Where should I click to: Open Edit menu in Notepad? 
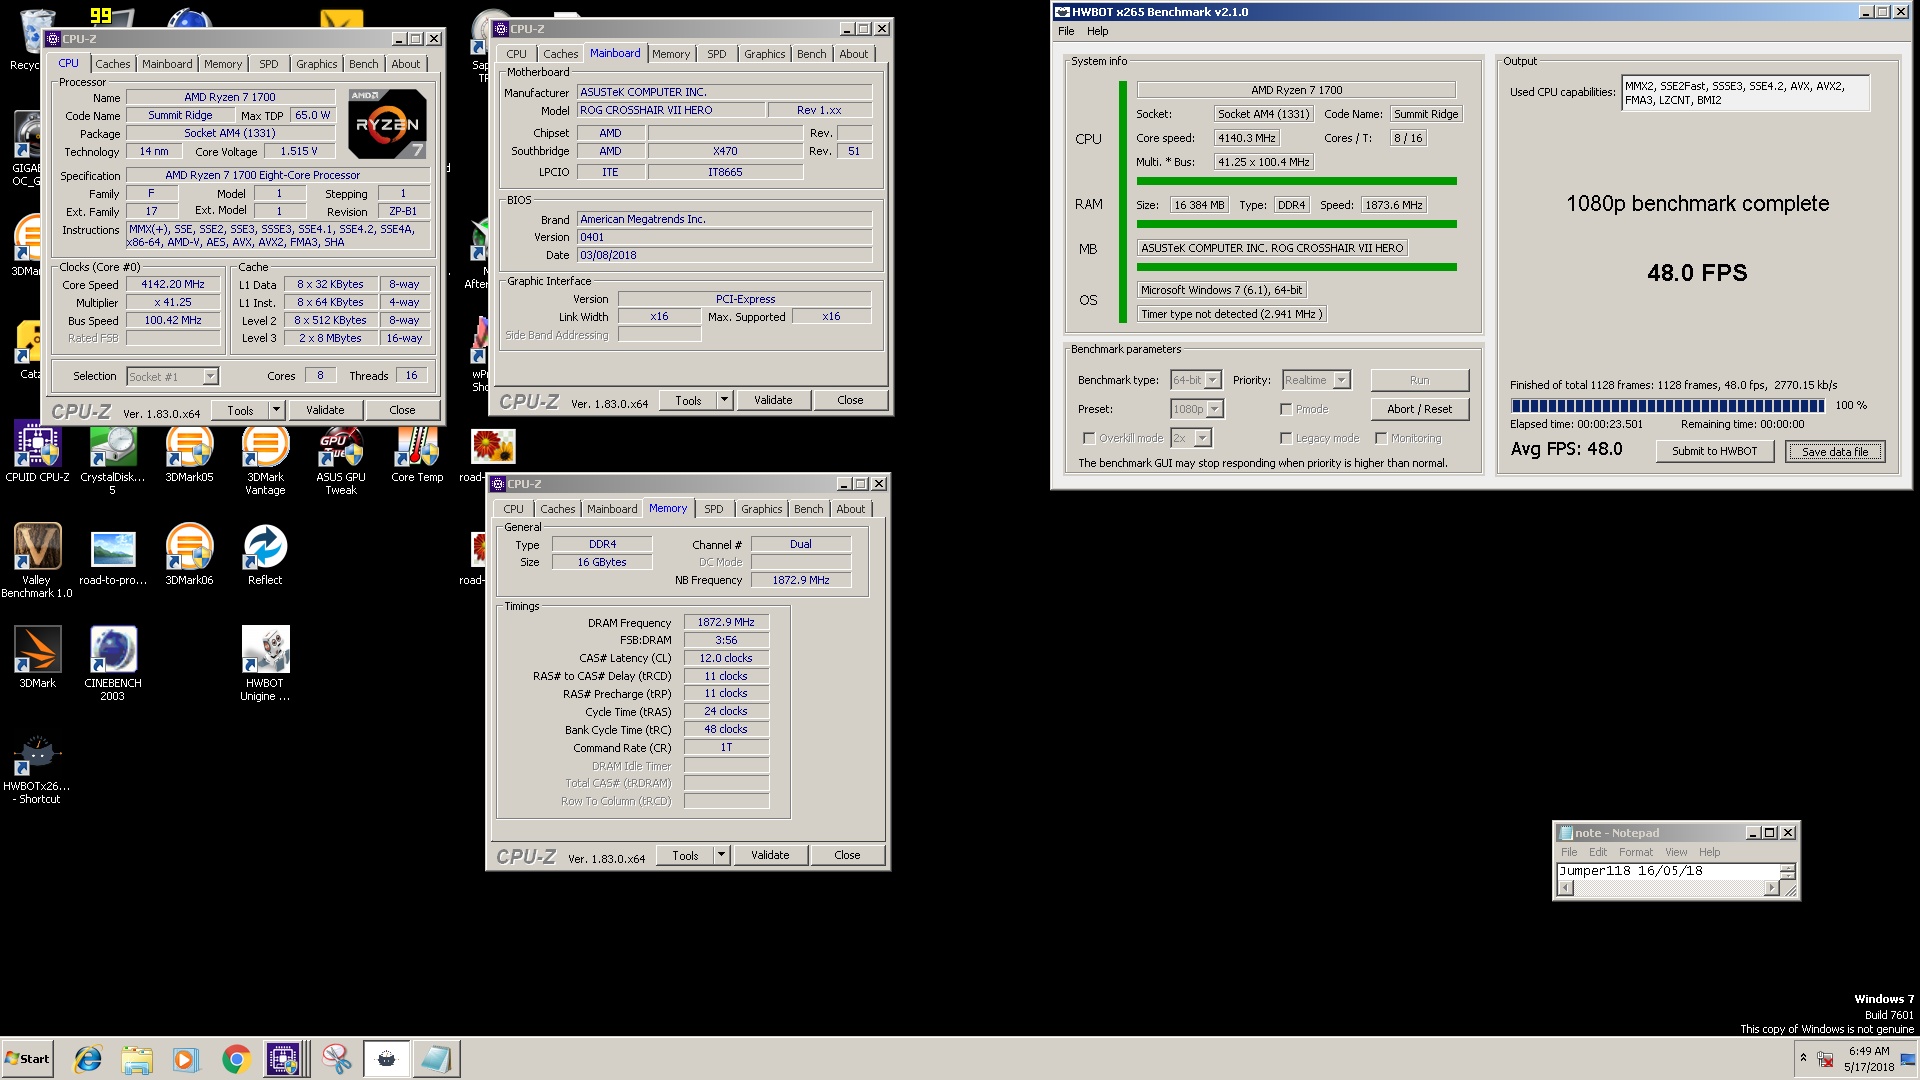click(x=1598, y=852)
